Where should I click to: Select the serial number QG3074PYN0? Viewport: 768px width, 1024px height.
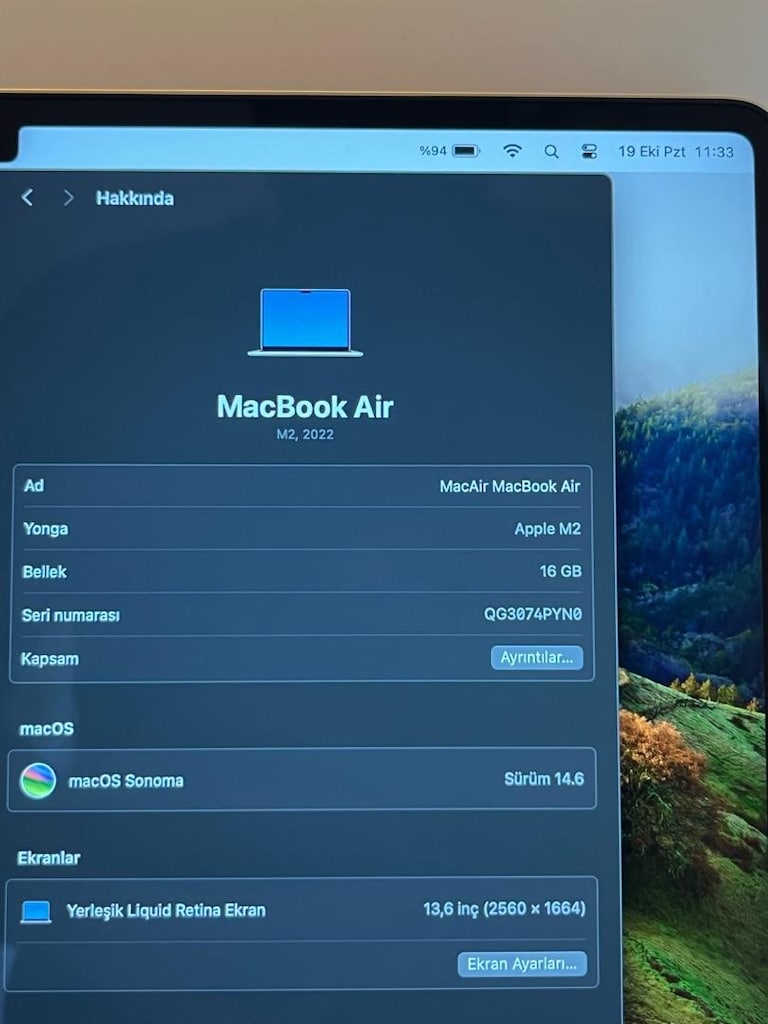(x=532, y=614)
